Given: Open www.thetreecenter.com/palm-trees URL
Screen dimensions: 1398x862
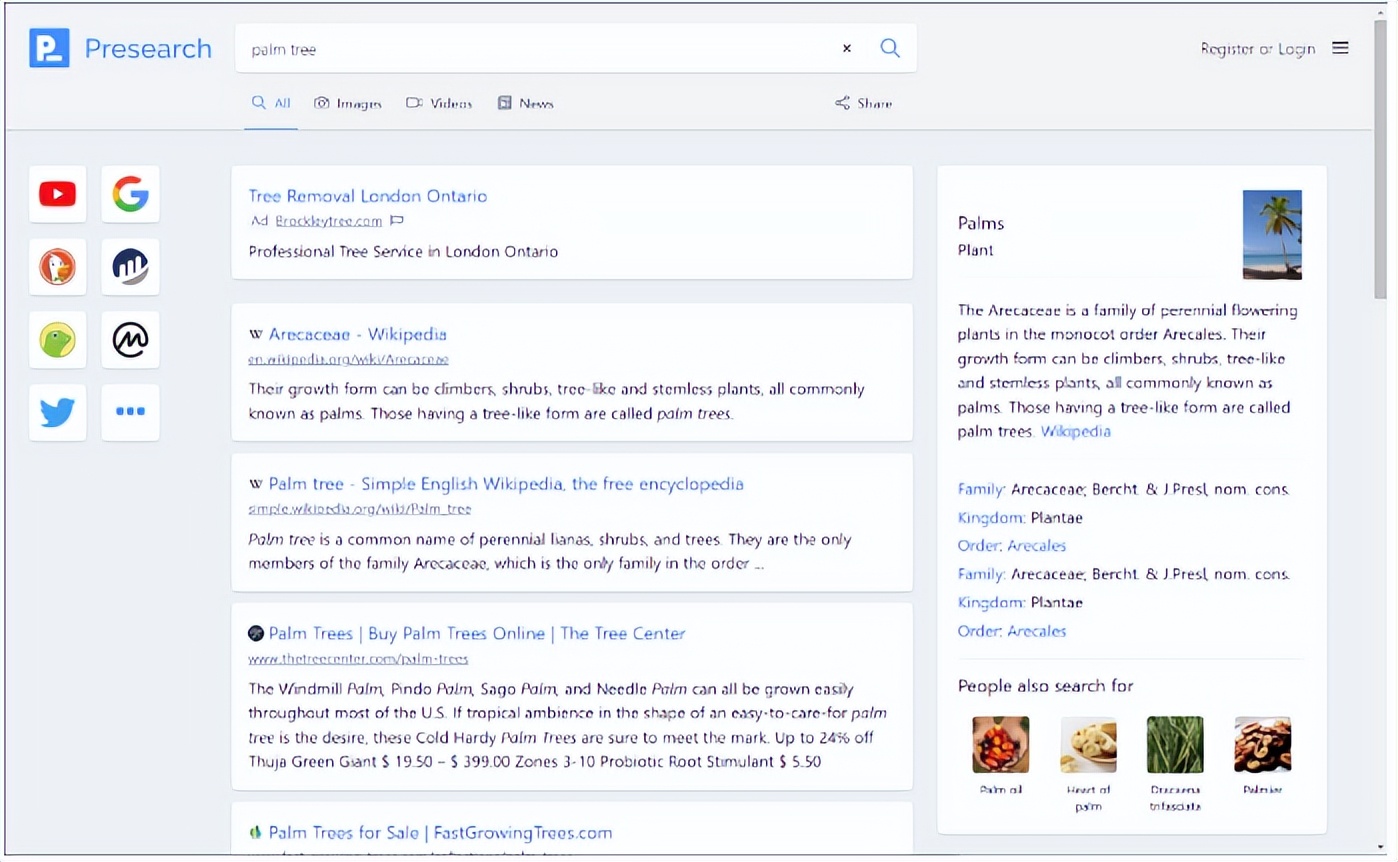Looking at the screenshot, I should [358, 659].
